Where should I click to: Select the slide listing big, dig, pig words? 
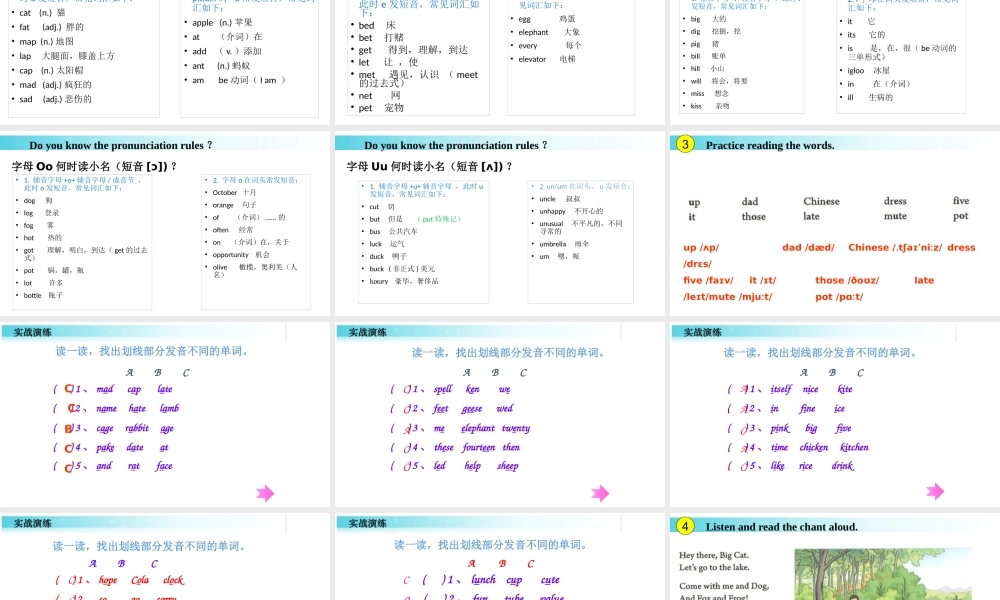coord(835,62)
